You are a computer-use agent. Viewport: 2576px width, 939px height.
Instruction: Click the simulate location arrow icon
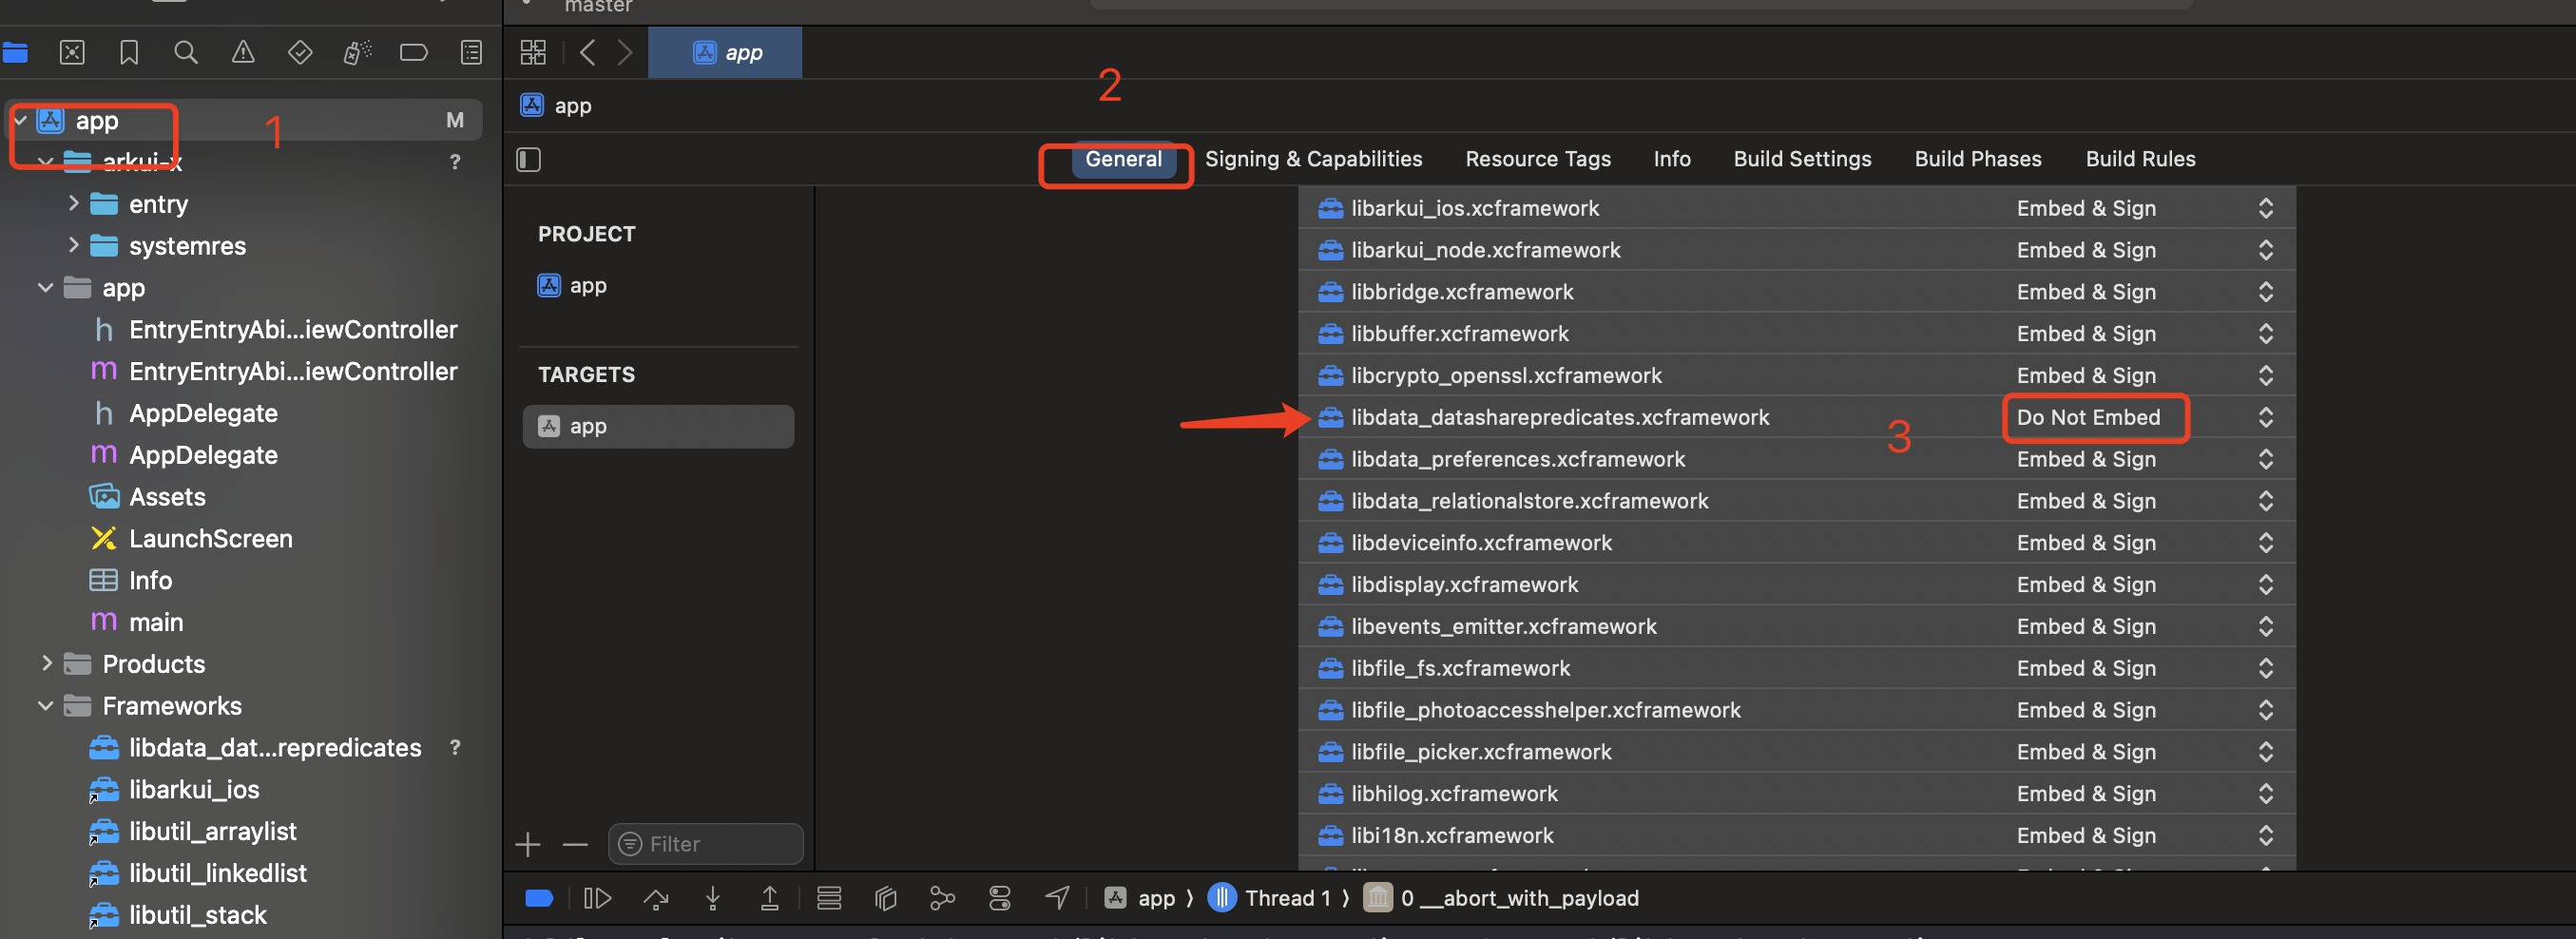(x=1057, y=898)
